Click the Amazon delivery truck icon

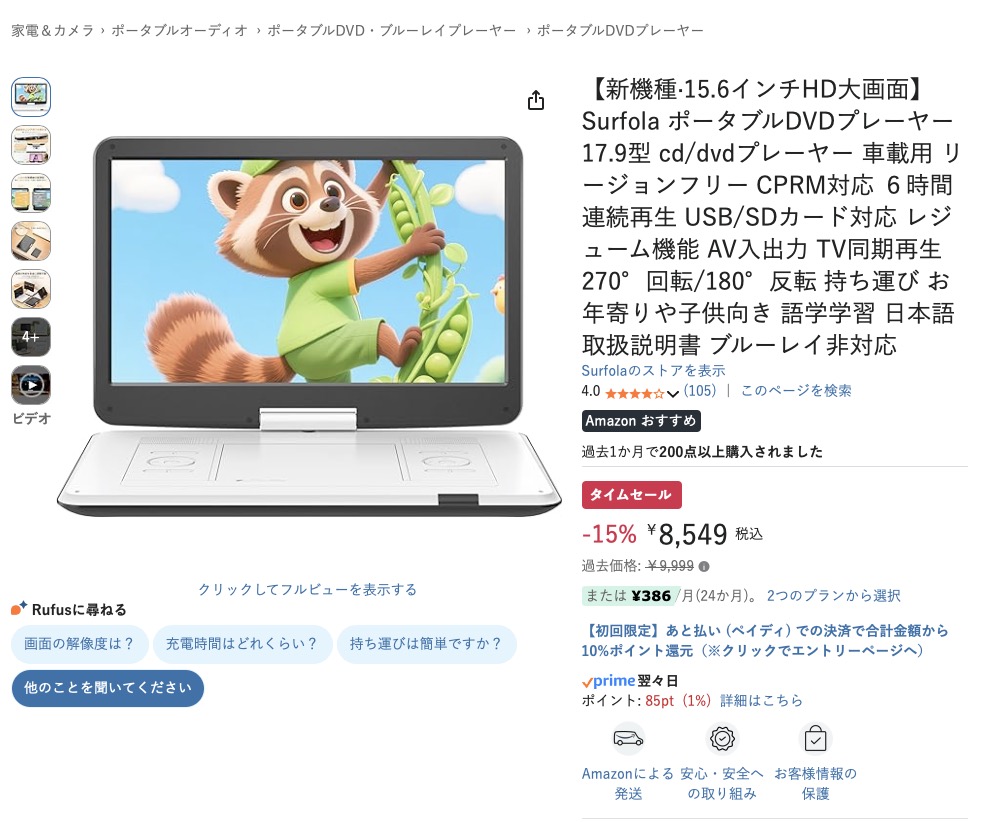click(x=628, y=739)
